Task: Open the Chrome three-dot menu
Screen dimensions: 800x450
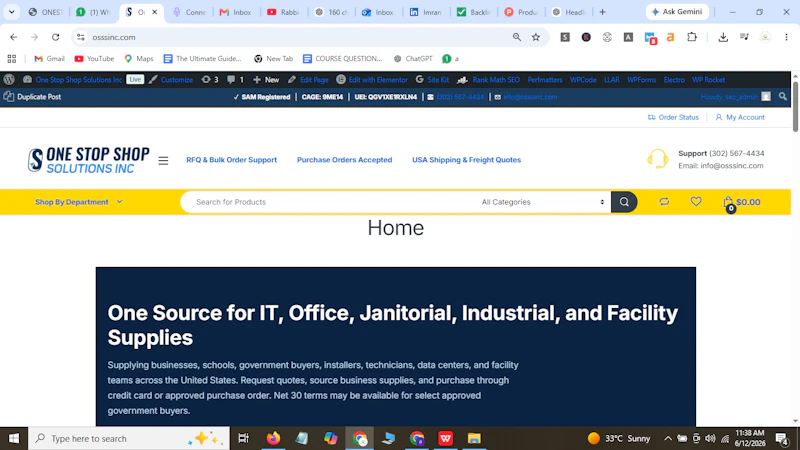Action: (786, 37)
